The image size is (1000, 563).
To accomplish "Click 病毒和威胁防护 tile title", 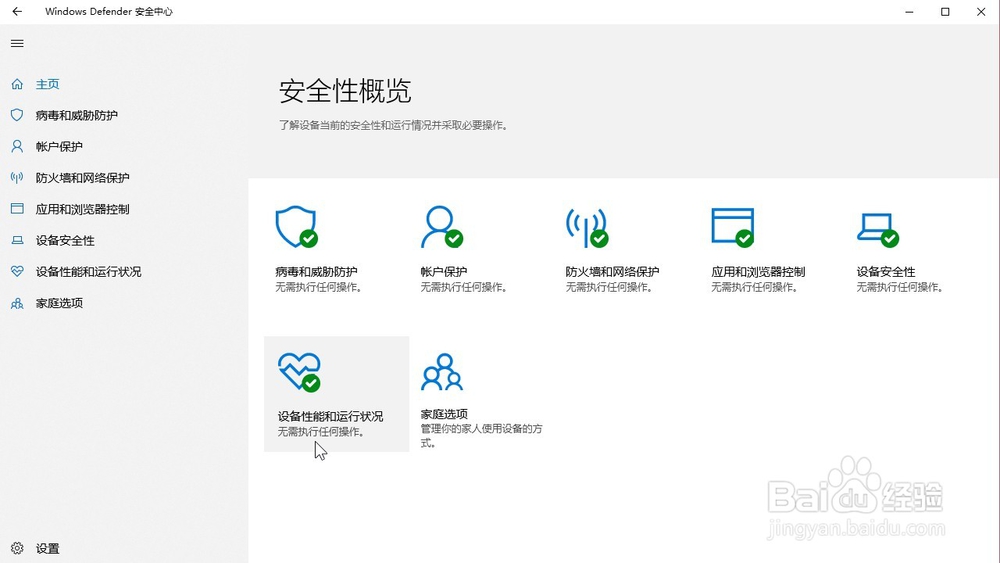I will click(x=316, y=272).
